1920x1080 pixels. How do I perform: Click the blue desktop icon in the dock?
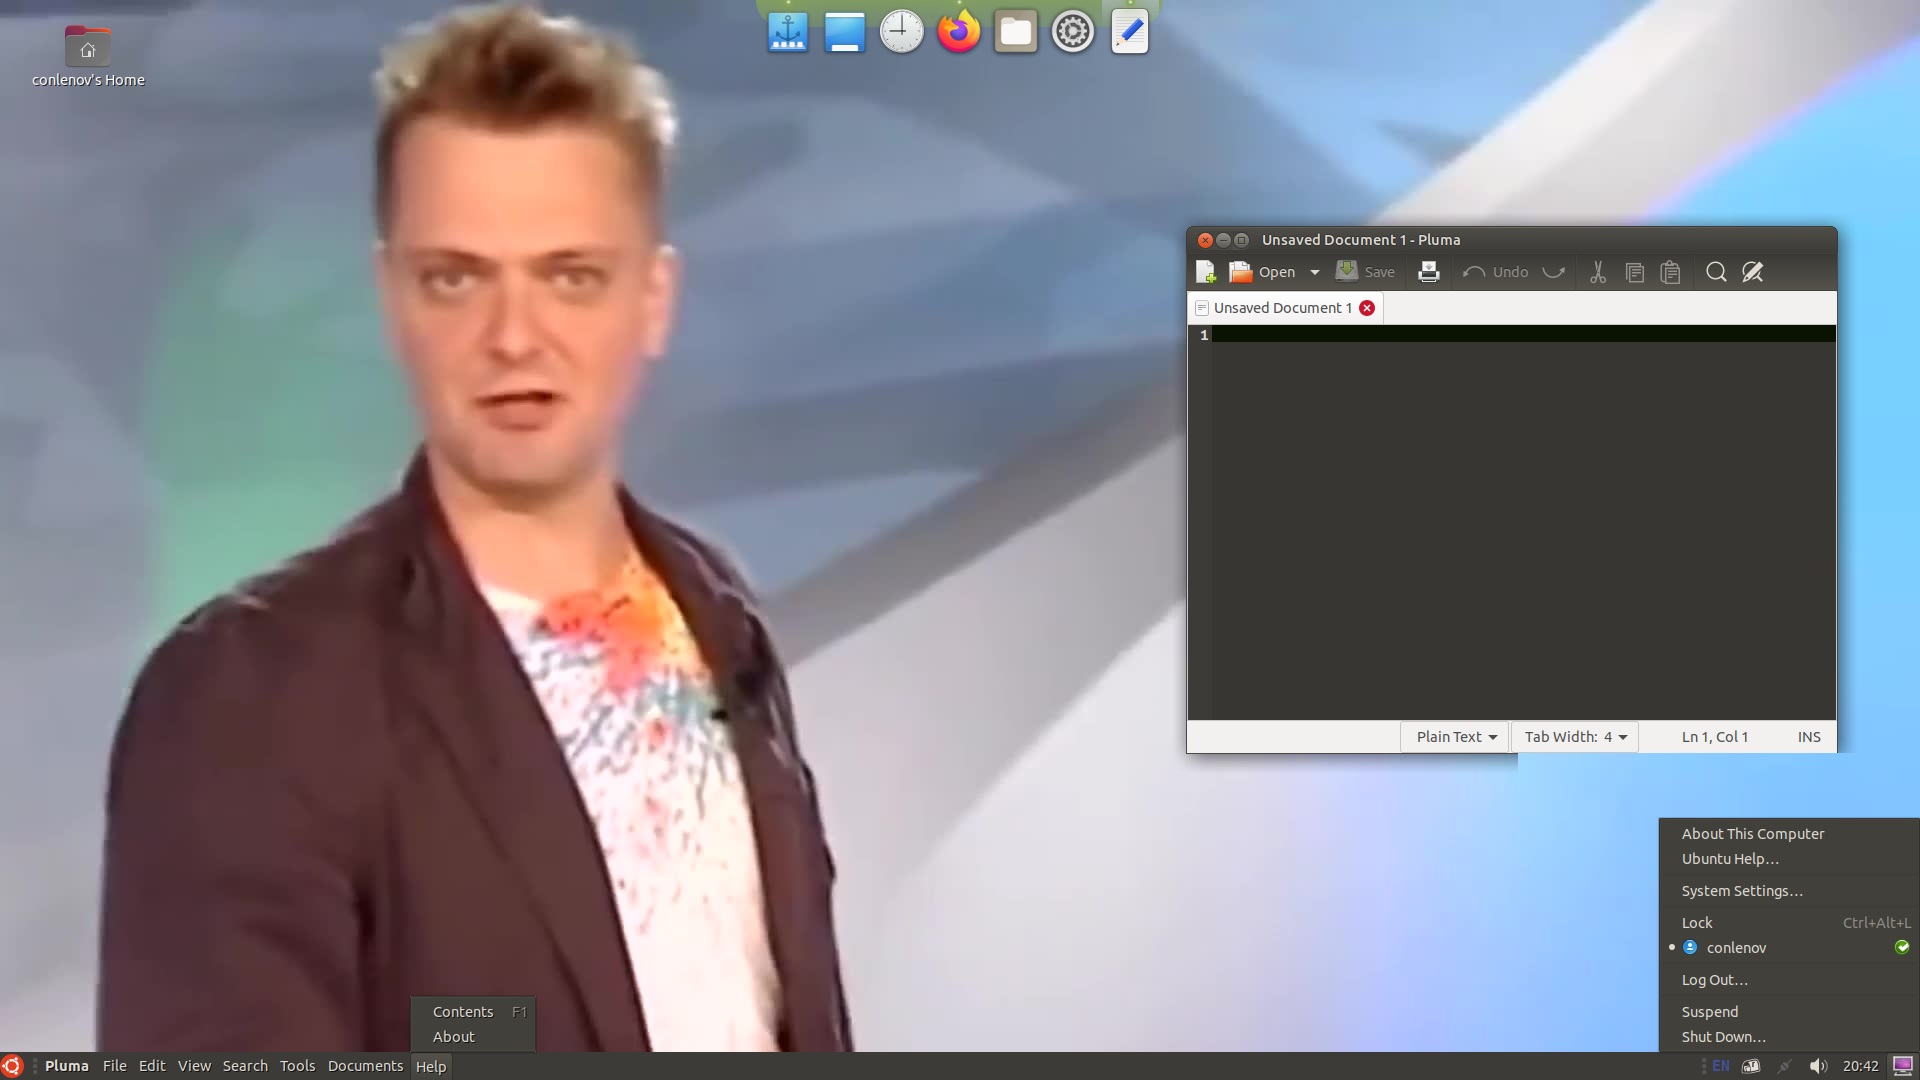tap(845, 32)
